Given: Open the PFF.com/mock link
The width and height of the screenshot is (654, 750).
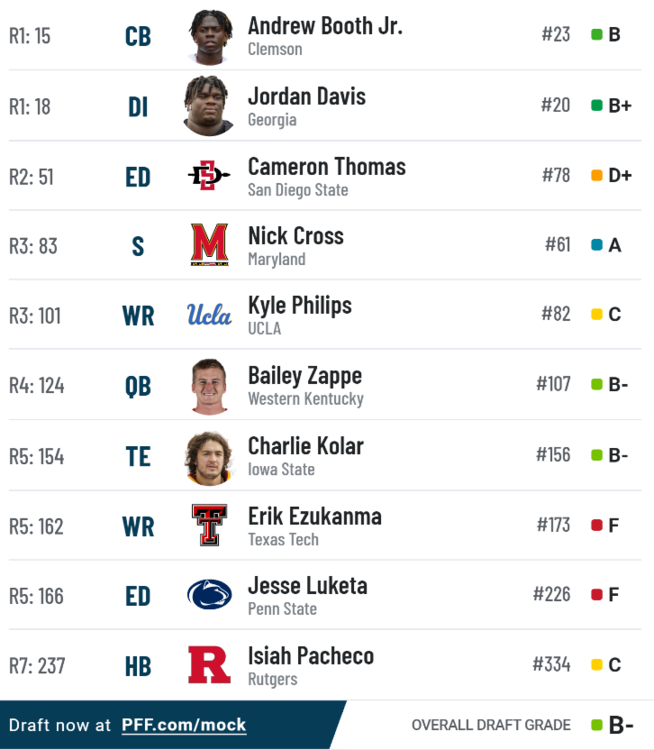Looking at the screenshot, I should [x=184, y=725].
